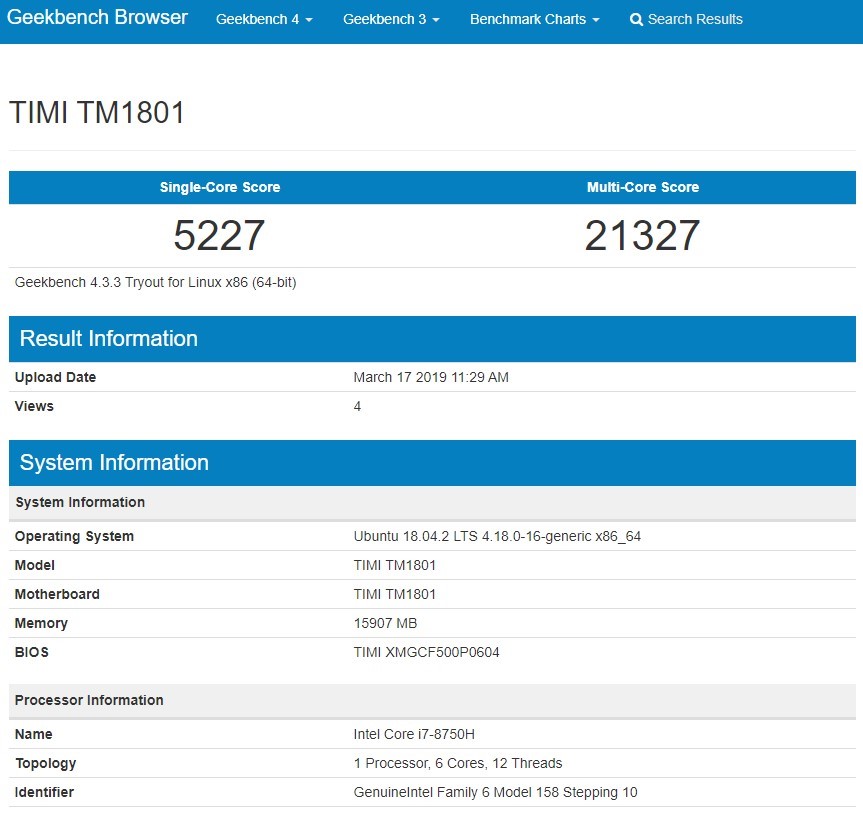Select the Ubuntu 18.04.2 LTS operating system value

(x=497, y=536)
